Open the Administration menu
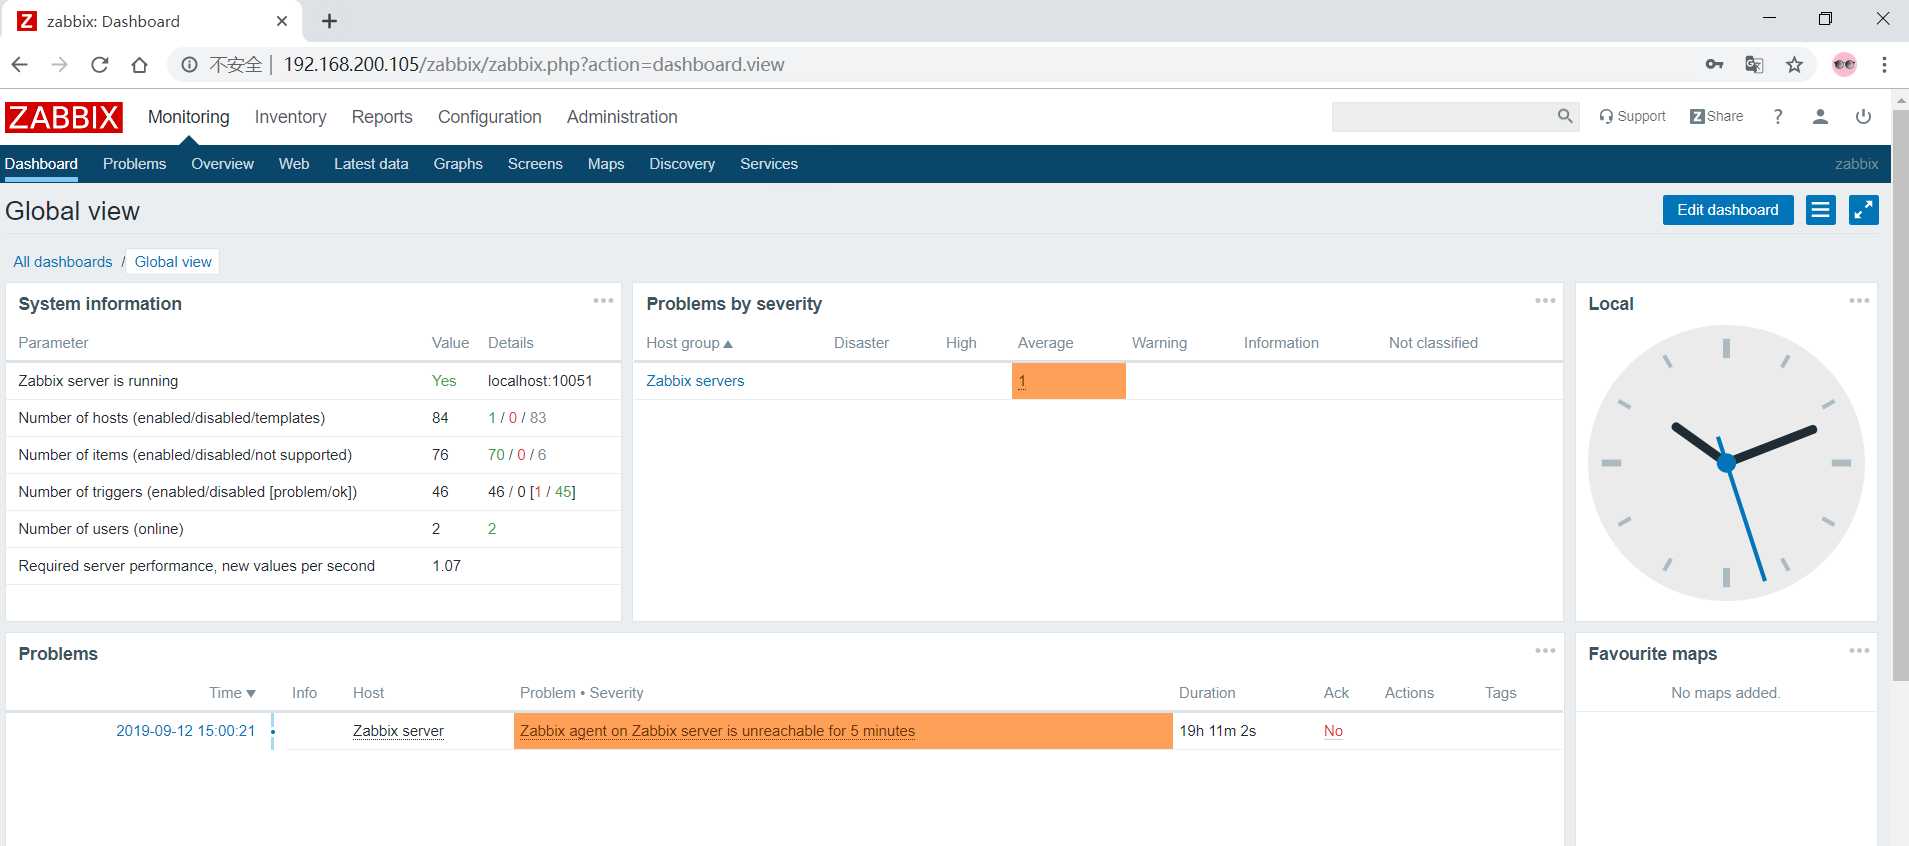Screen dimensions: 1909x846 coord(622,117)
